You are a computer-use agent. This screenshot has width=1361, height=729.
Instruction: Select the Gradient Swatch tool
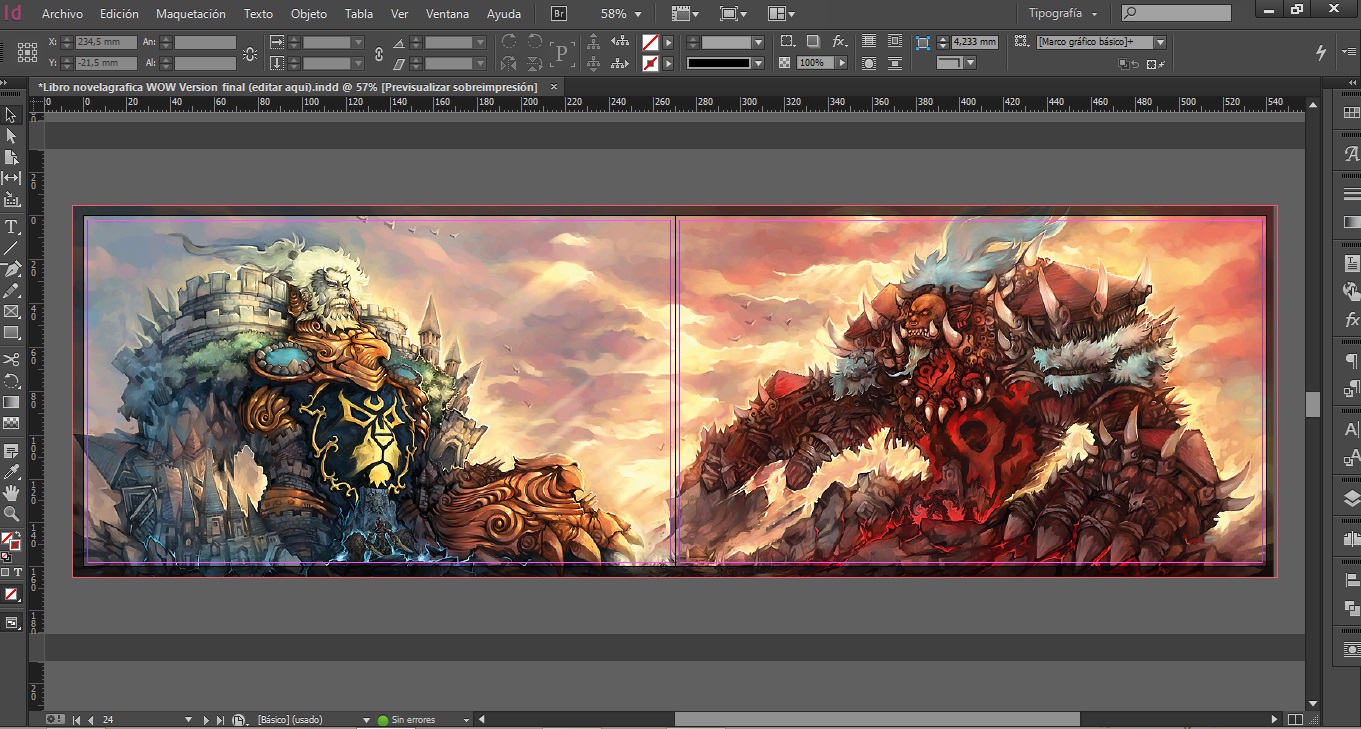click(11, 402)
